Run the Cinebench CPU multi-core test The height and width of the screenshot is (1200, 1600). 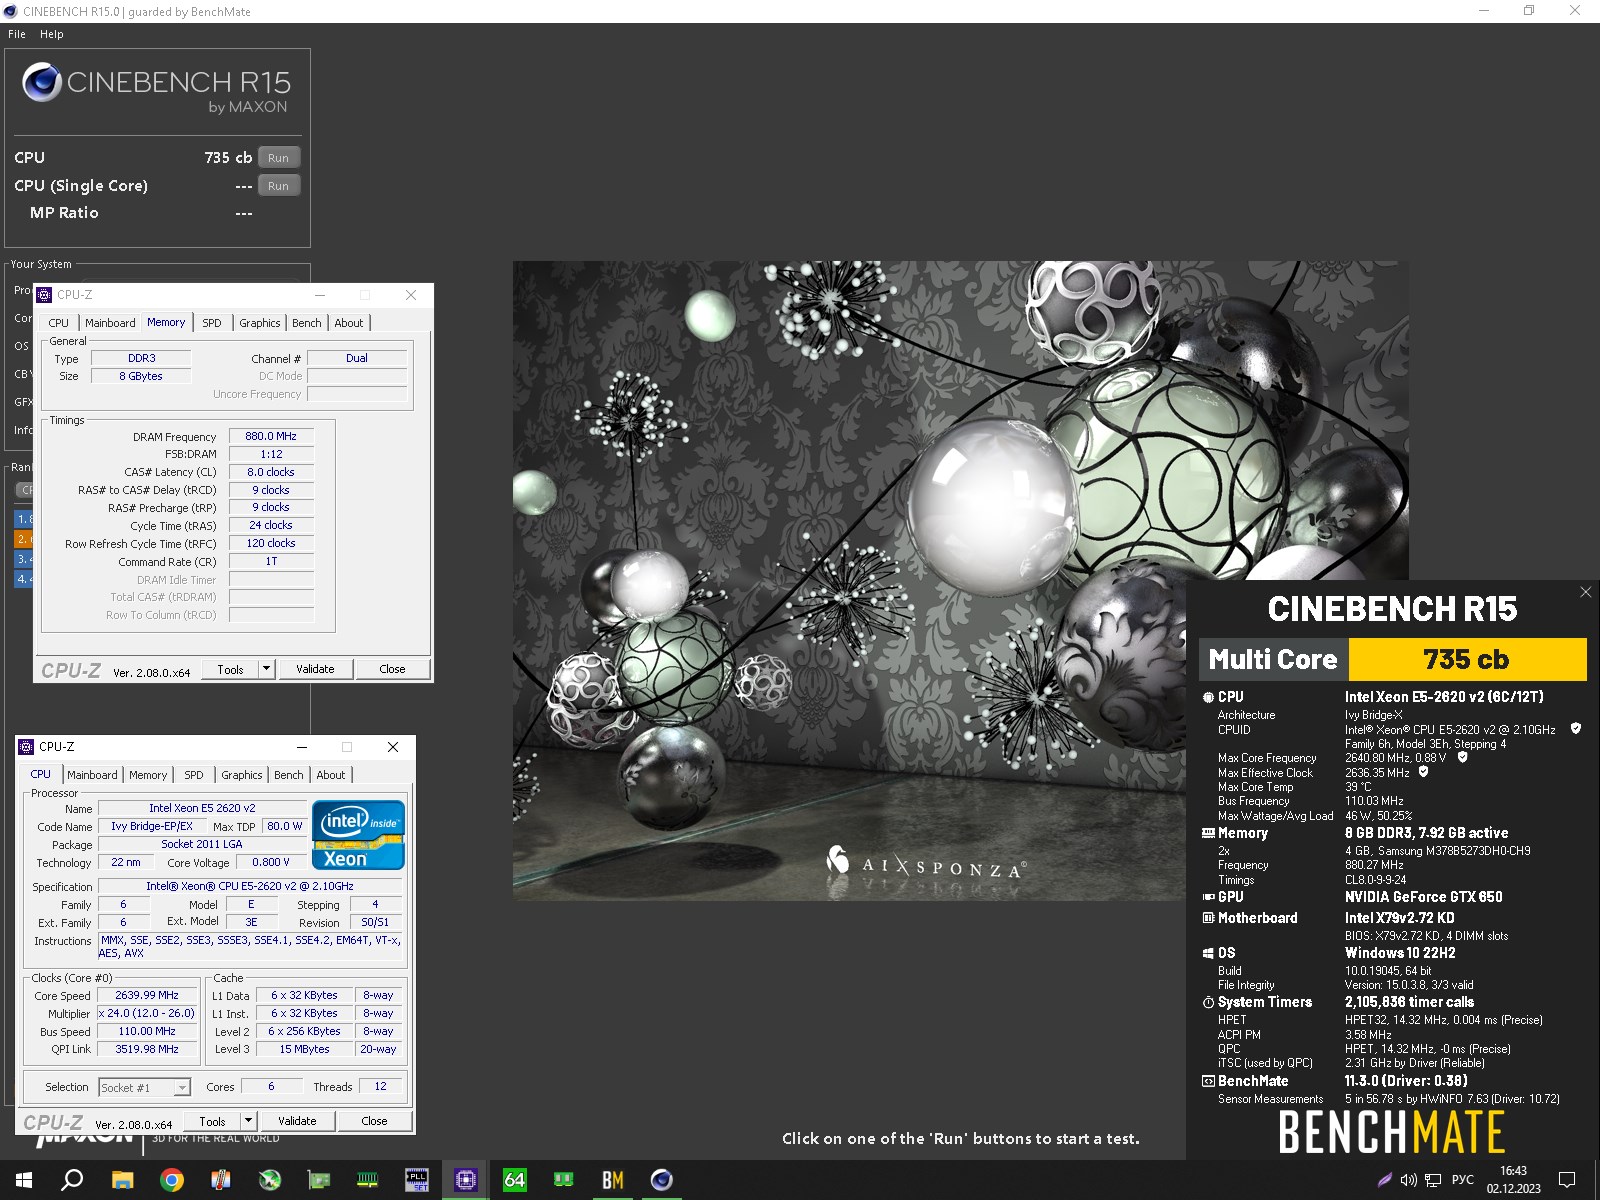click(x=278, y=158)
